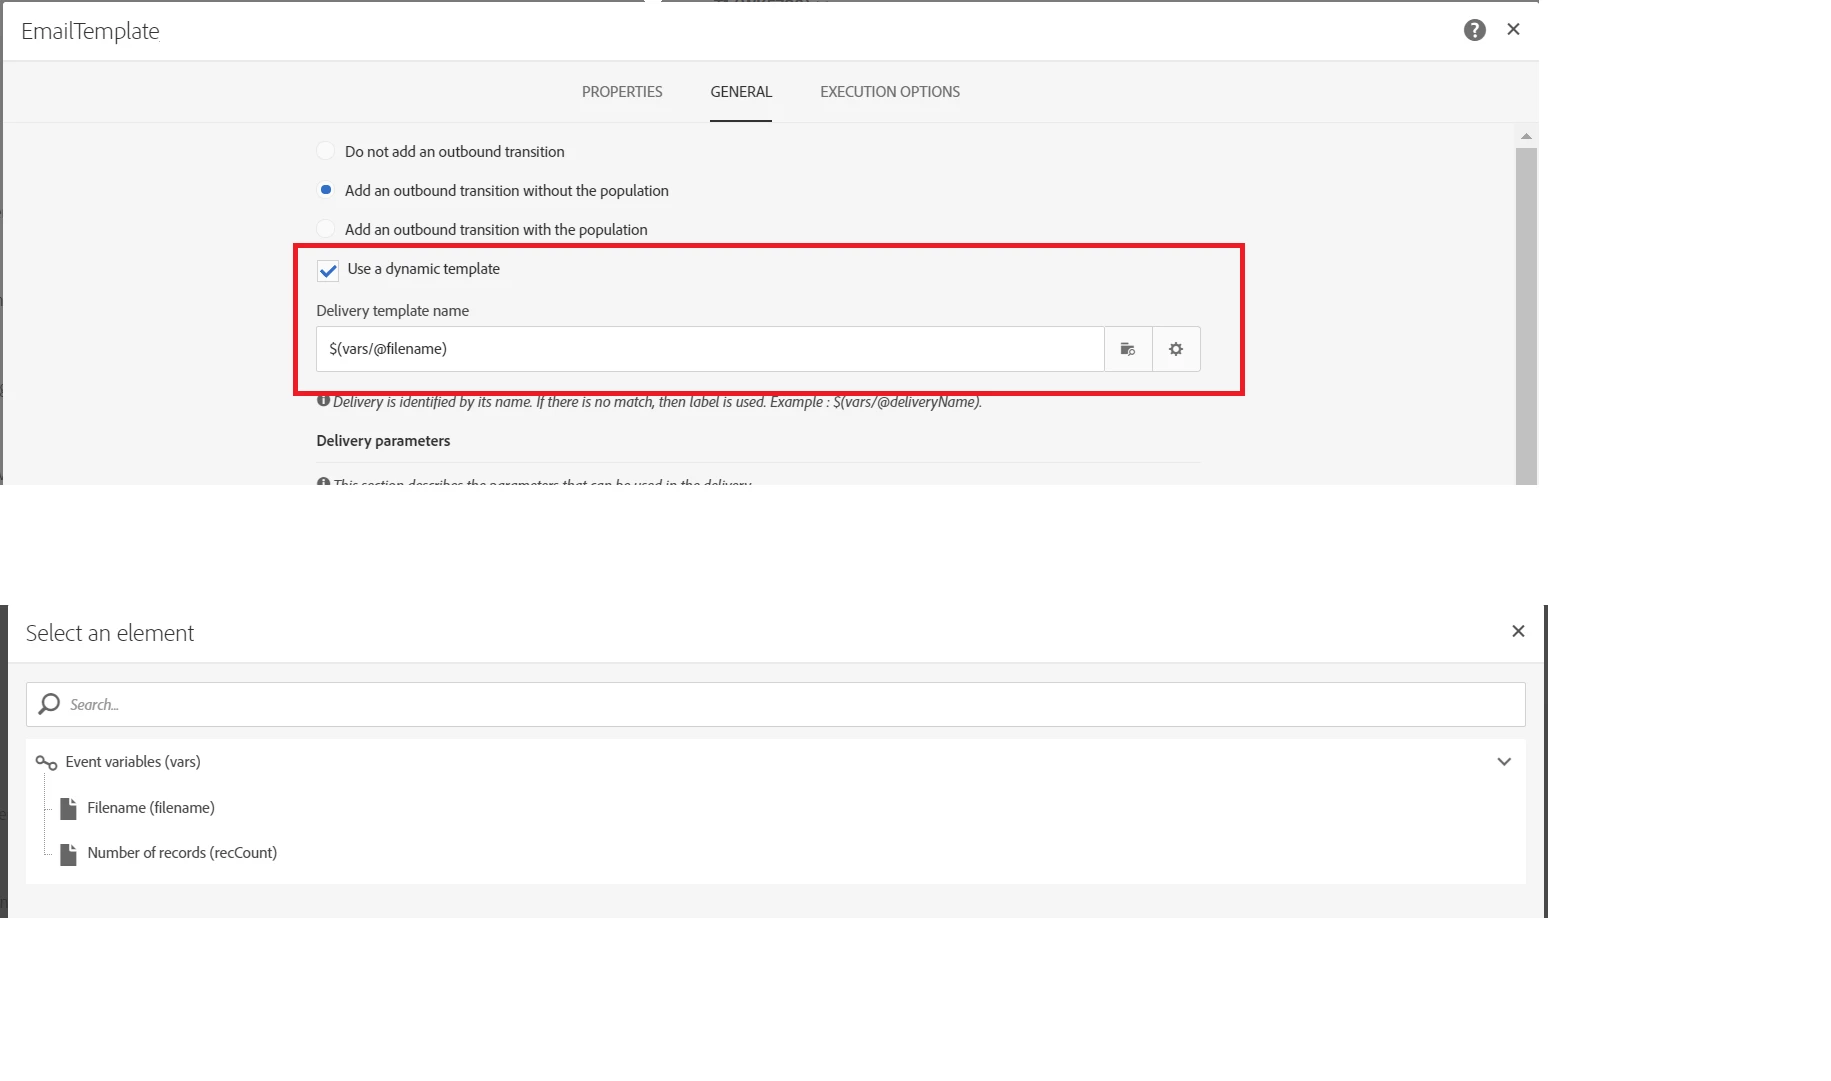
Task: Open the EXECUTION OPTIONS tab
Action: point(890,92)
